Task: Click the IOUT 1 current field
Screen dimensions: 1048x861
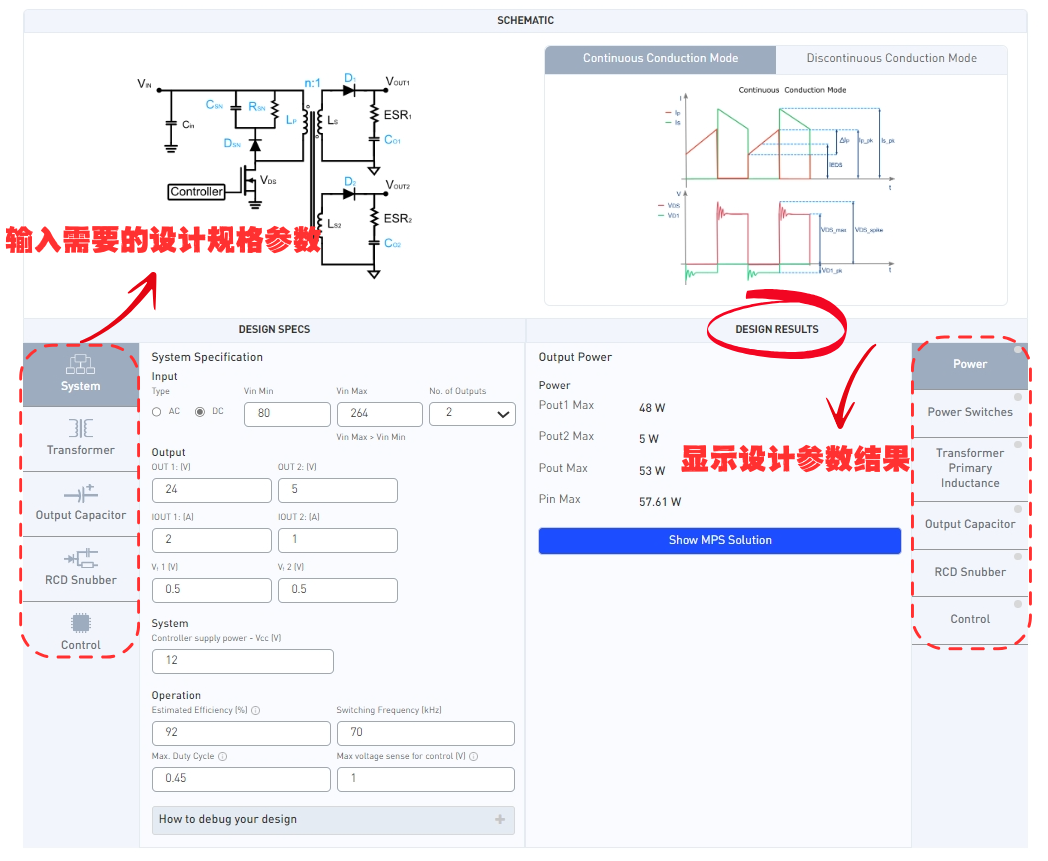Action: 212,540
